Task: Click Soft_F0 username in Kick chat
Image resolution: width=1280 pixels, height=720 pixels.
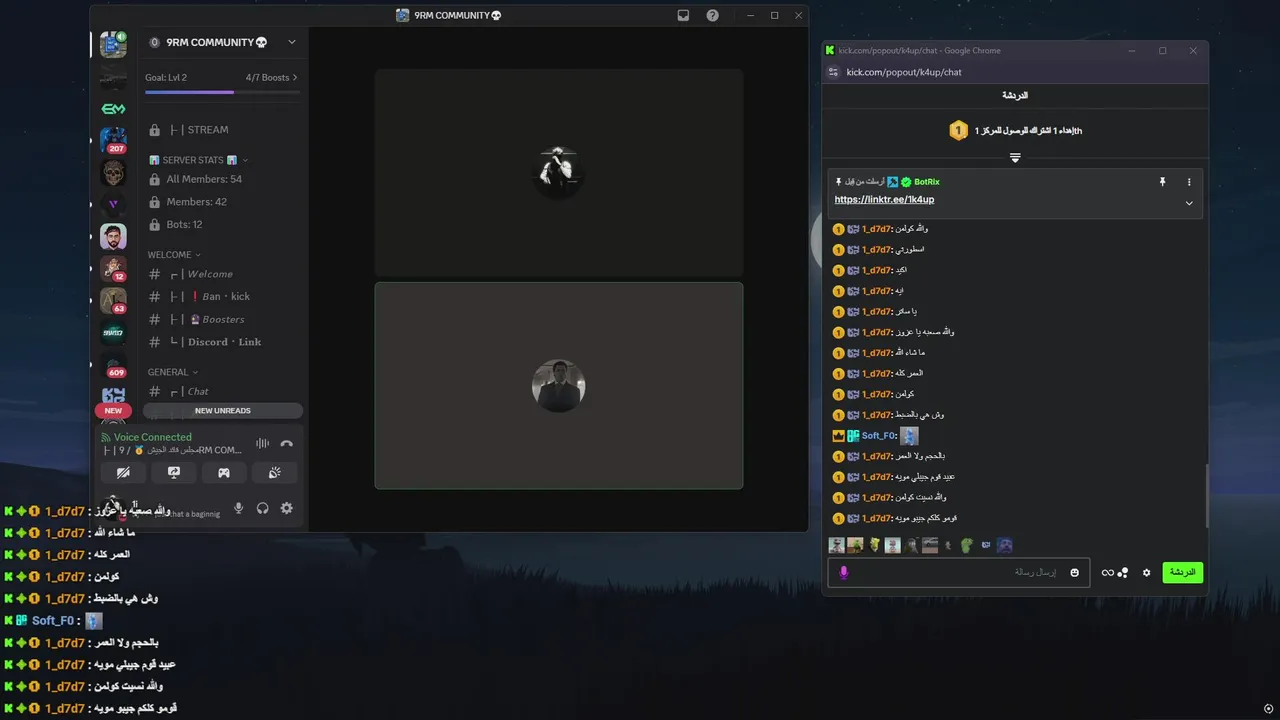Action: 878,436
